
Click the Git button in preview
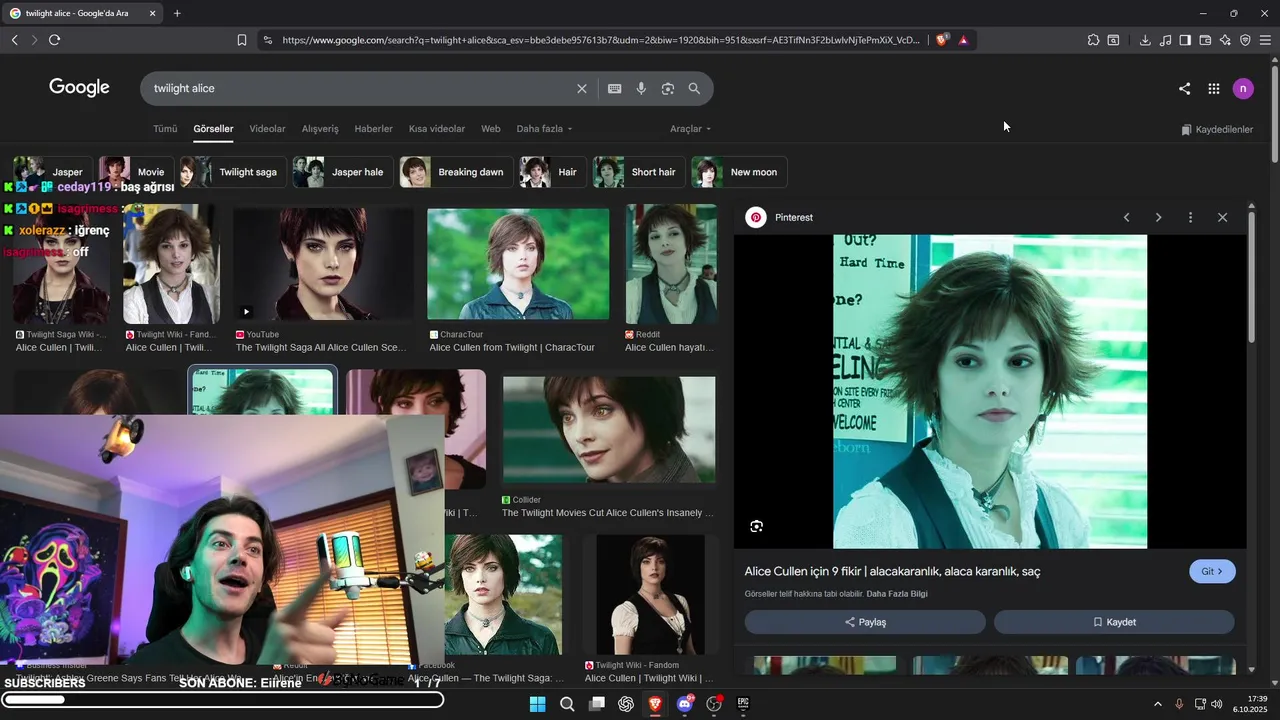coord(1212,571)
